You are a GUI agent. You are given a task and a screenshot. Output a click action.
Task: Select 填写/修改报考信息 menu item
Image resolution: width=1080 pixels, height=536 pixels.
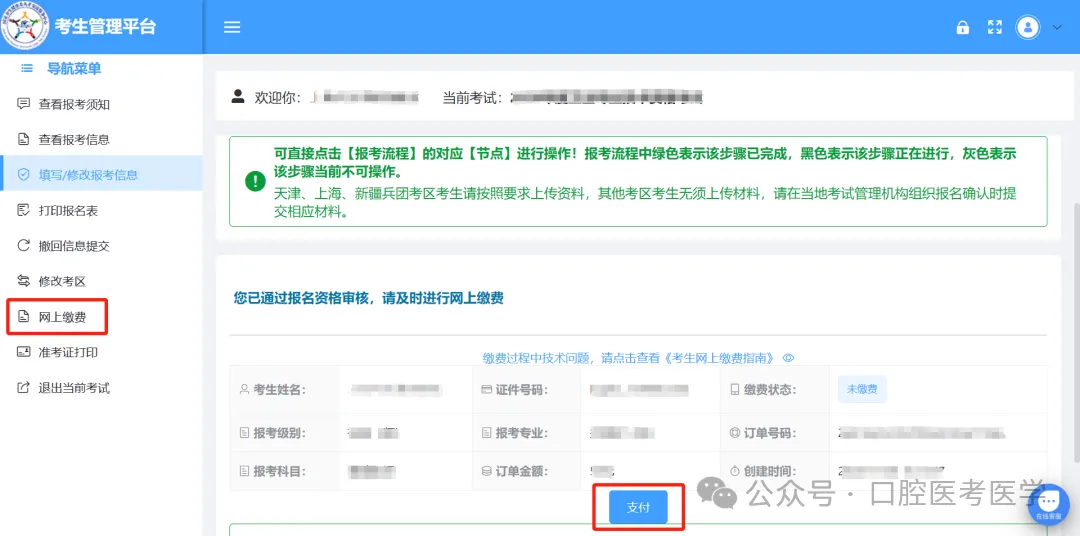[101, 174]
